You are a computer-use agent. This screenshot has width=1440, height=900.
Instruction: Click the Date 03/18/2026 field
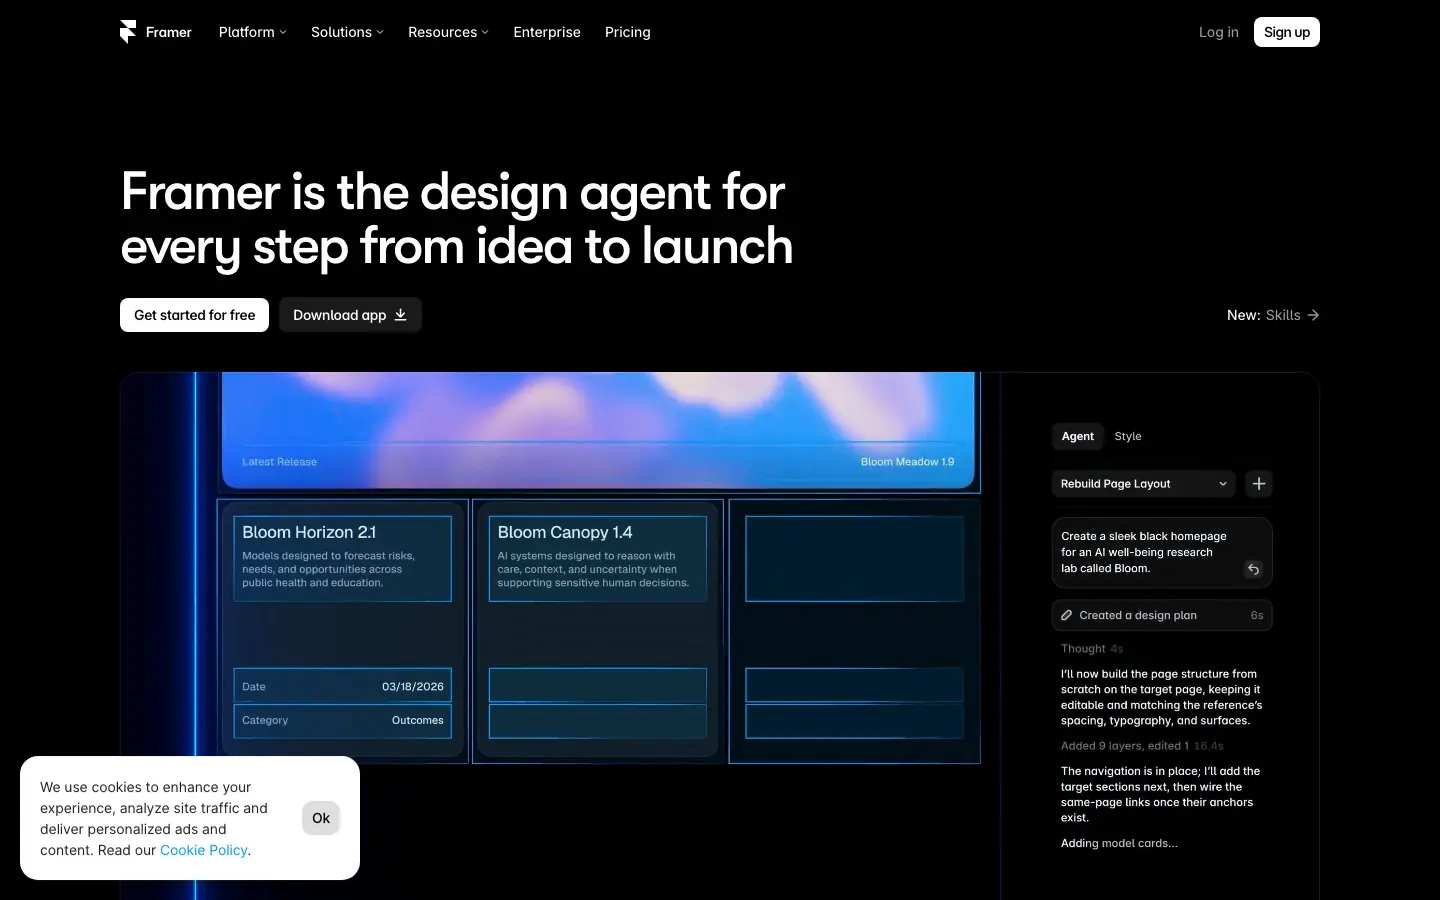(342, 686)
